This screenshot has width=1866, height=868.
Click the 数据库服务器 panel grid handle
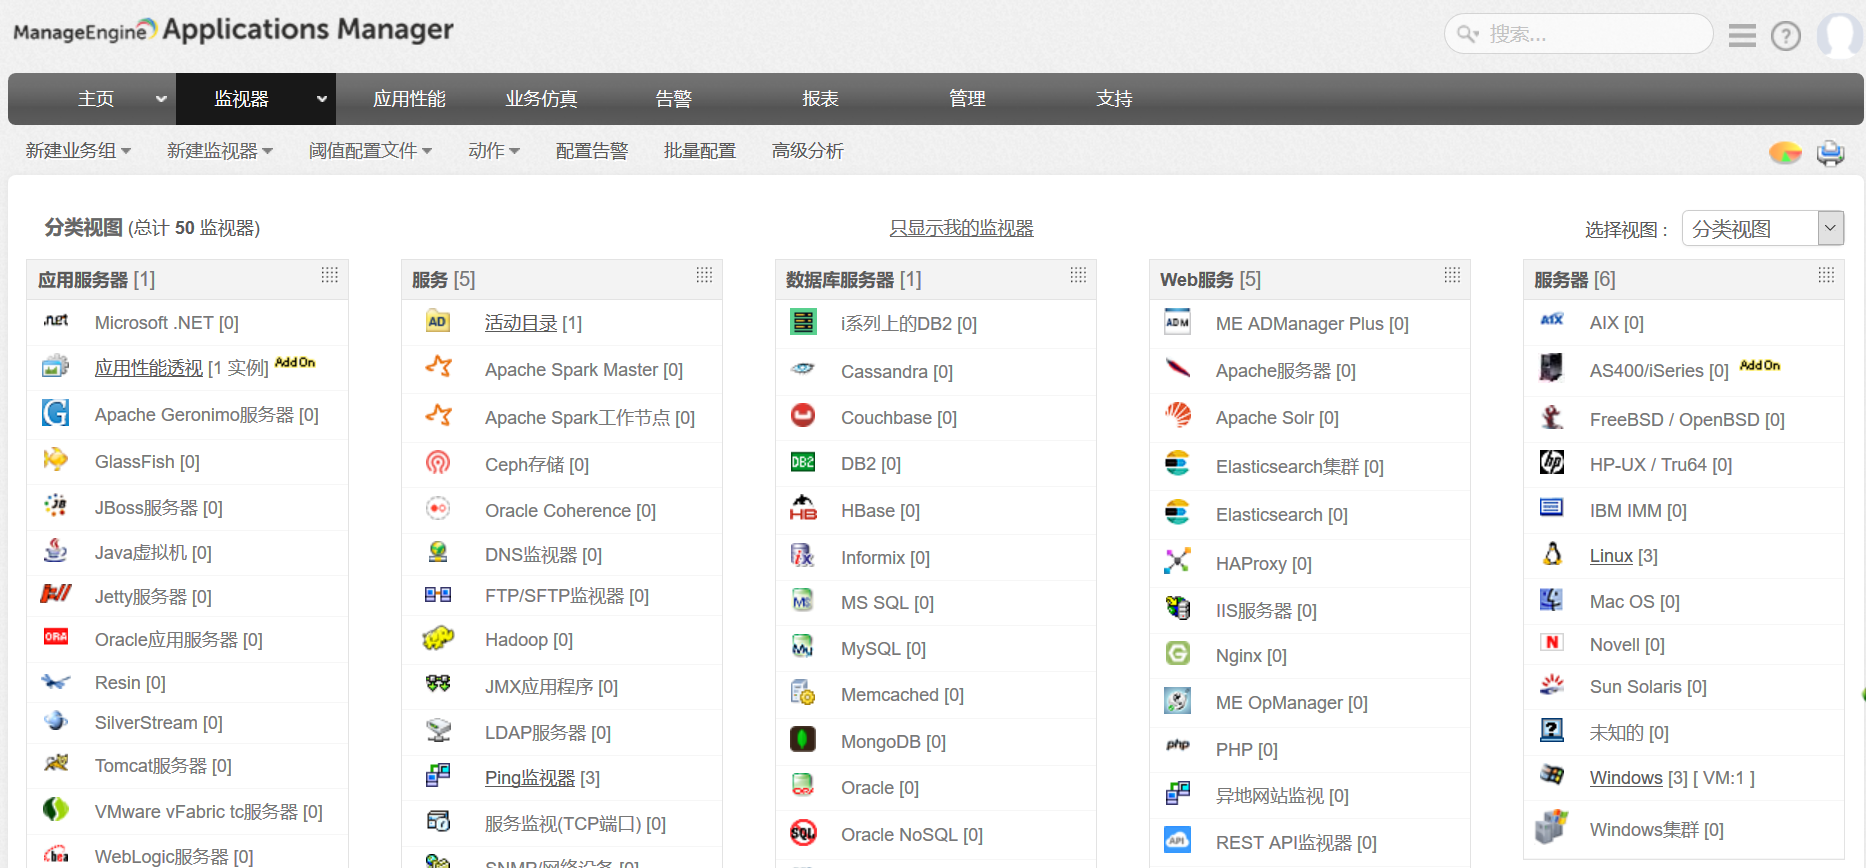(1079, 275)
